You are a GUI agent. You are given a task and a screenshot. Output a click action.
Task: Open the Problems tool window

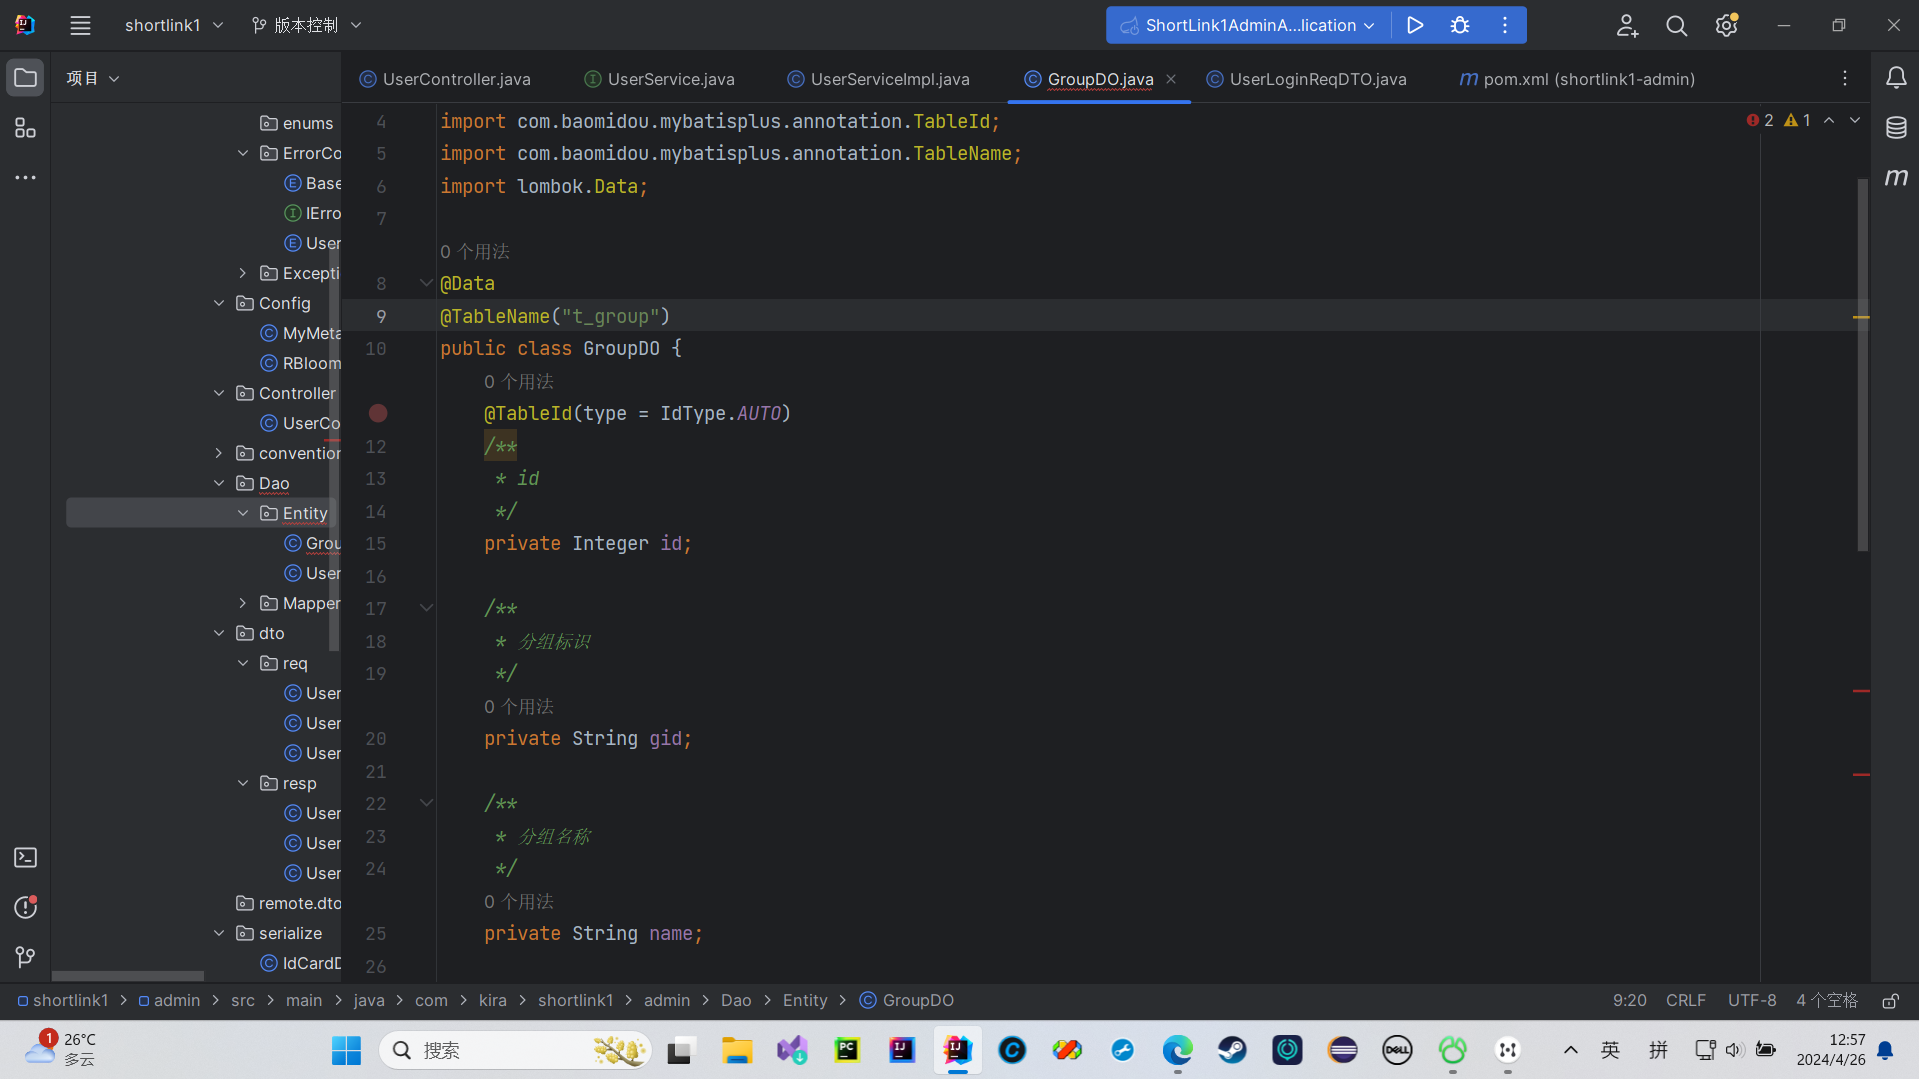click(x=25, y=907)
